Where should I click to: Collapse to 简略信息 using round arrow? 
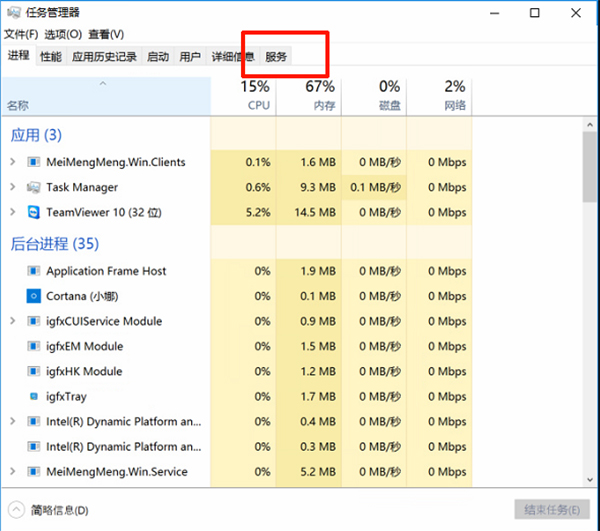(16, 510)
